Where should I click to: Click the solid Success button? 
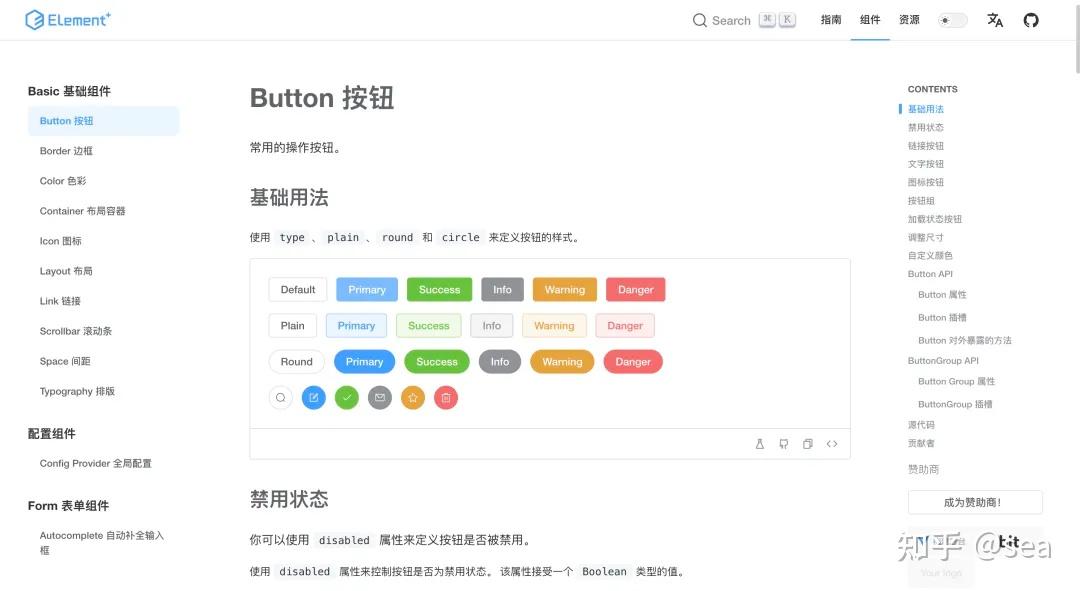point(439,290)
